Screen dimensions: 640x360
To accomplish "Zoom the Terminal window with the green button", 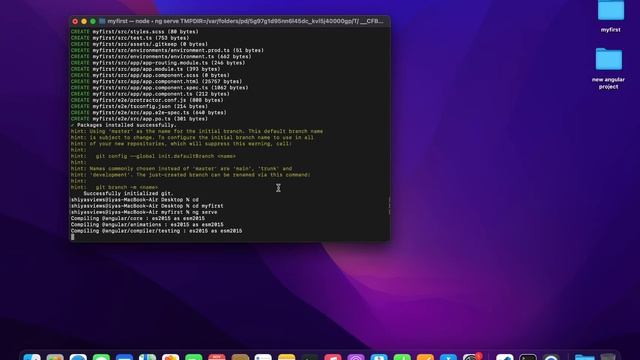I will 93,21.
